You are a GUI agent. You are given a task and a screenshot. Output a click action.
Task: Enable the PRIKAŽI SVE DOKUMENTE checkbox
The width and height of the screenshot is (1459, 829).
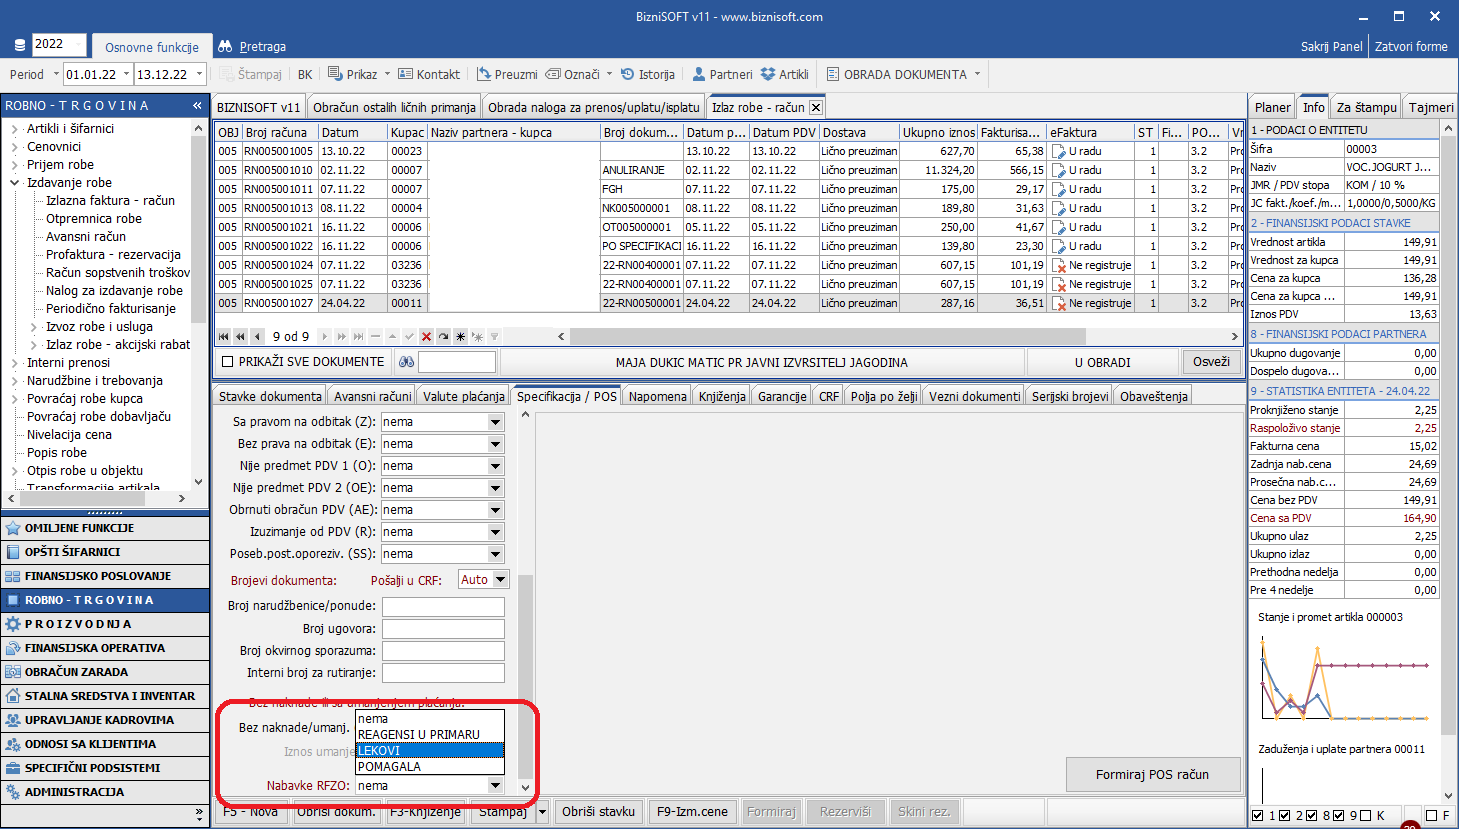point(227,362)
